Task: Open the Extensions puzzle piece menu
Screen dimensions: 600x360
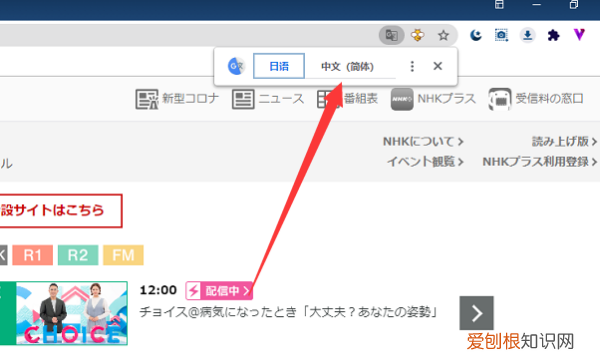Action: (x=553, y=36)
